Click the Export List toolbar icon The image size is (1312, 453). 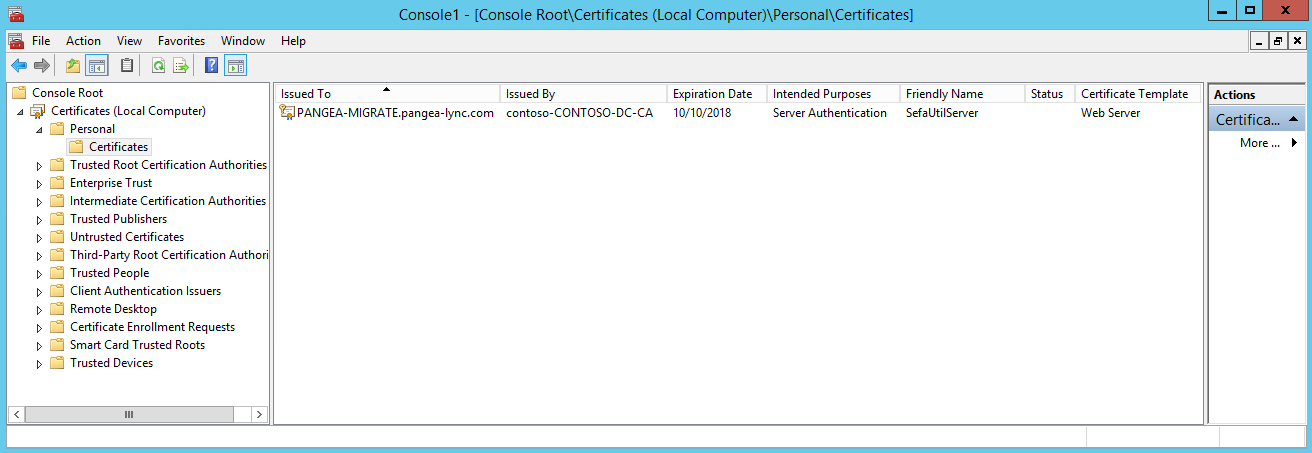point(181,66)
